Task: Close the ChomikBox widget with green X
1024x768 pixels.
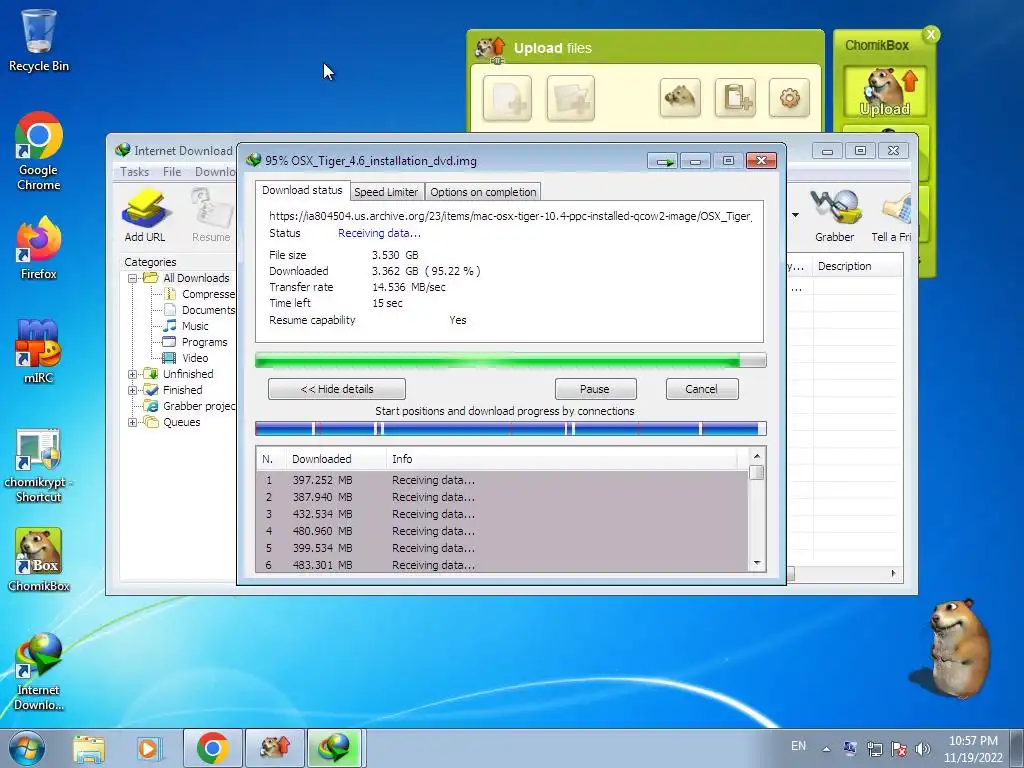Action: pyautogui.click(x=931, y=35)
